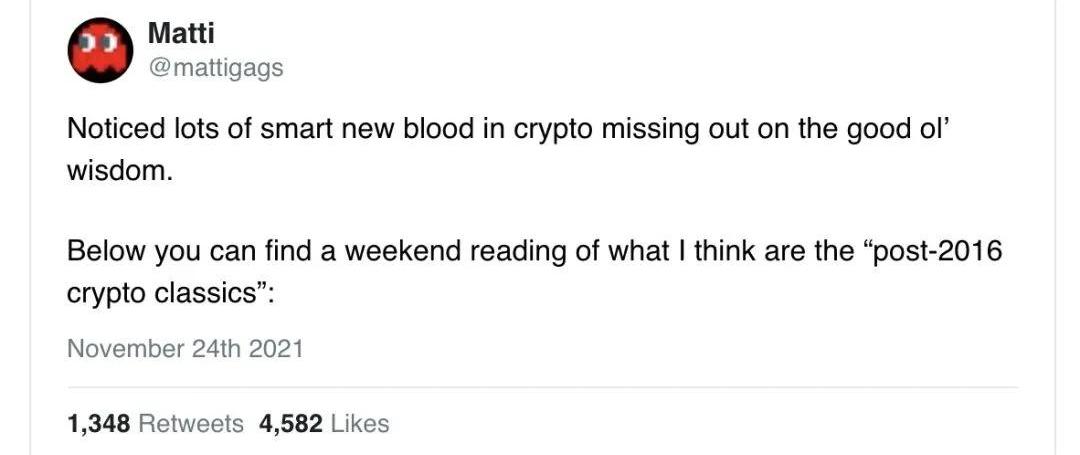1080x455 pixels.
Task: Click the 'crypto classics' line
Action: coord(172,294)
